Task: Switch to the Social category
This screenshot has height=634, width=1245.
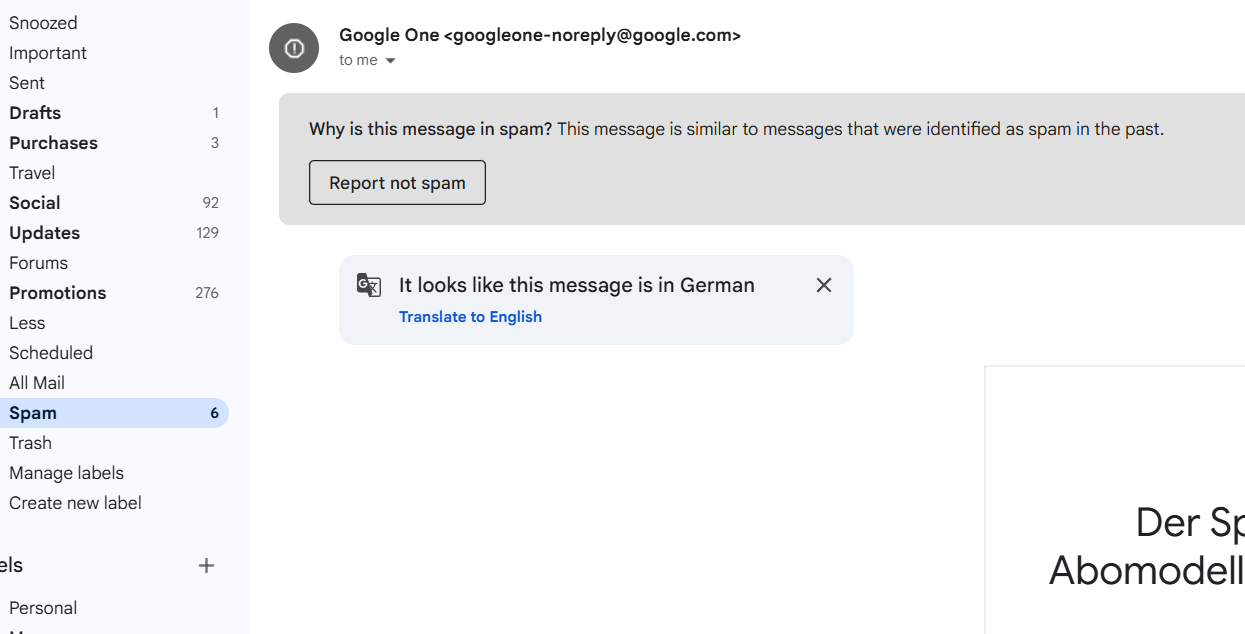Action: click(x=34, y=202)
